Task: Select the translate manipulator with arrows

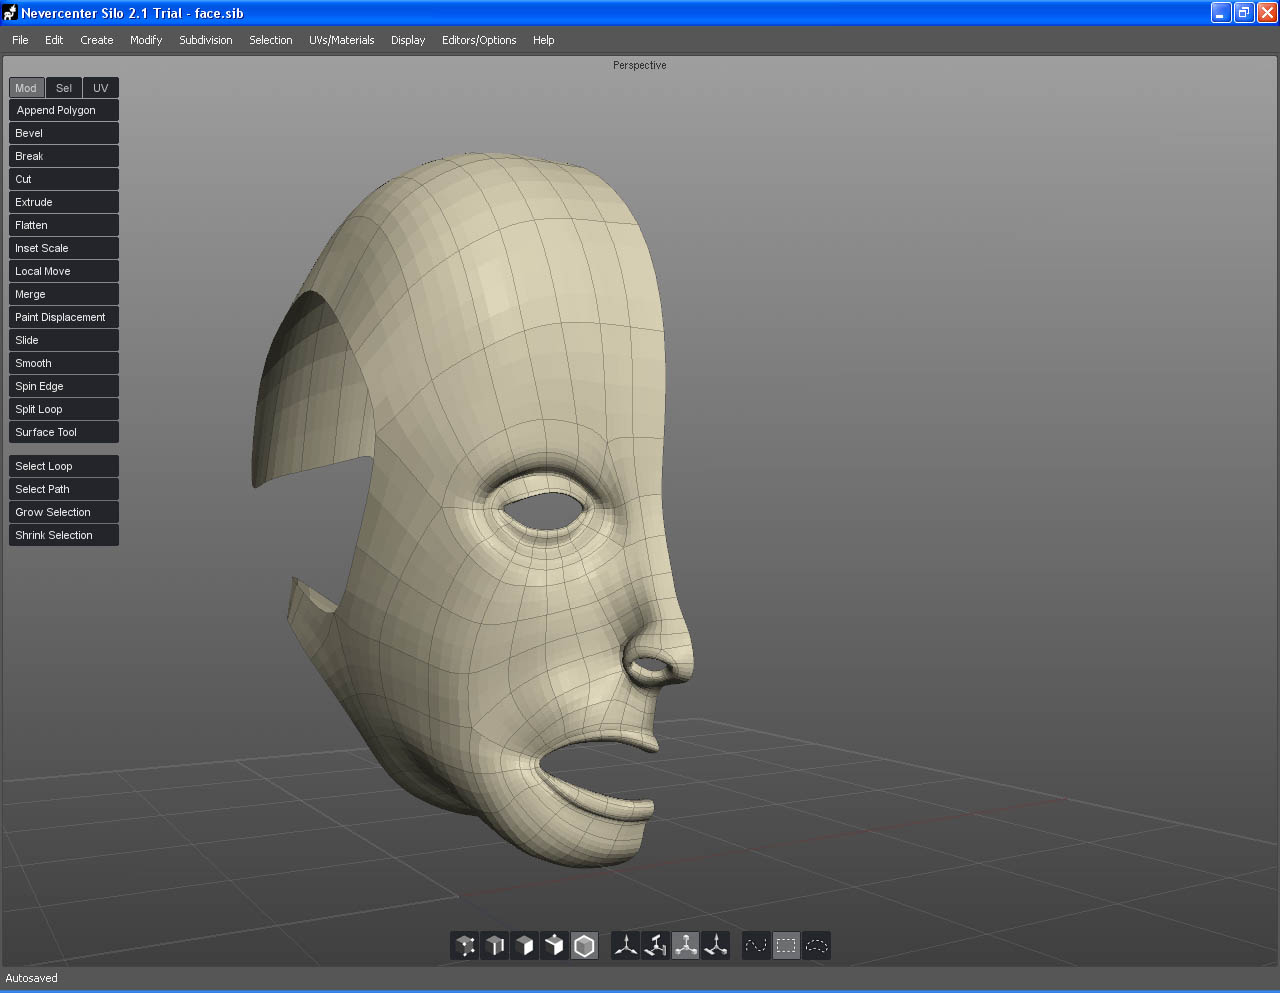Action: pos(626,945)
